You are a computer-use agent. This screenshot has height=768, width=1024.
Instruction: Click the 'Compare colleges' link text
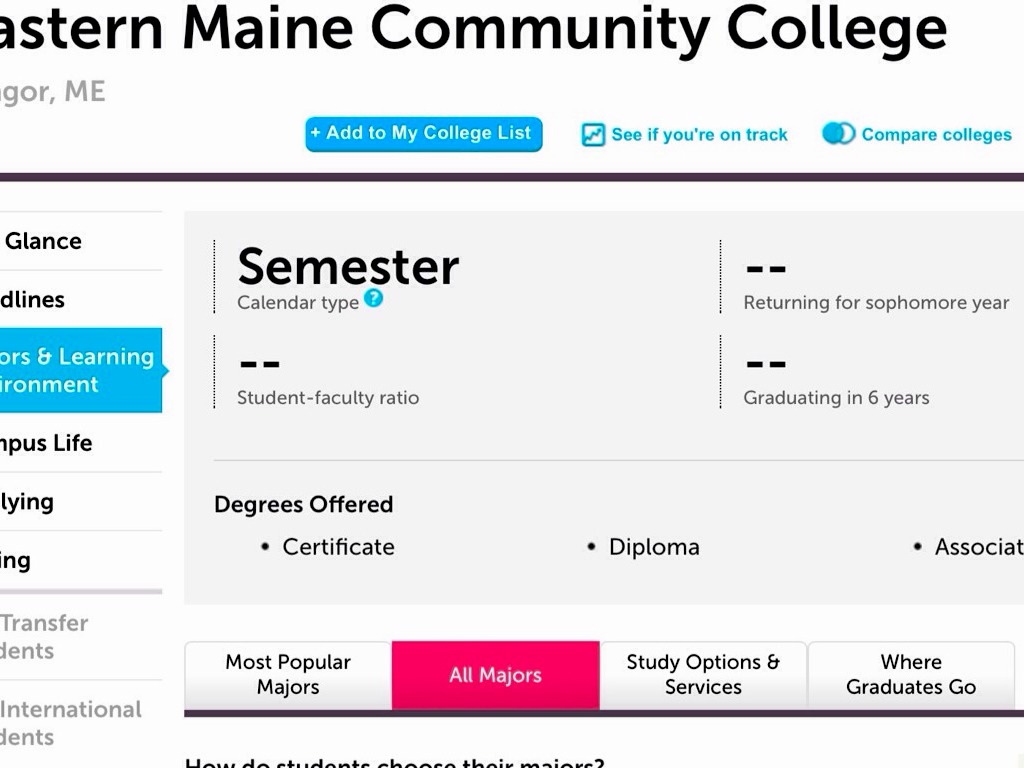pos(936,135)
